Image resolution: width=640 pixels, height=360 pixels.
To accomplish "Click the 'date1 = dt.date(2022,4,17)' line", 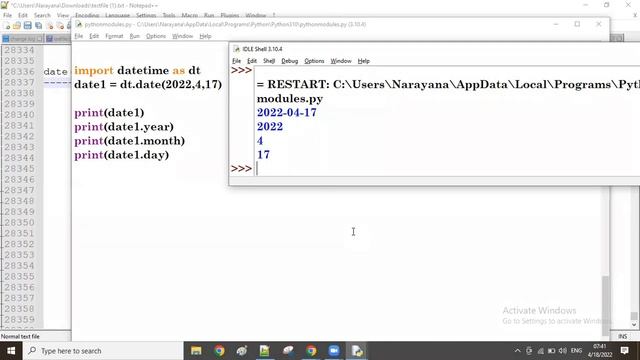I will click(148, 84).
